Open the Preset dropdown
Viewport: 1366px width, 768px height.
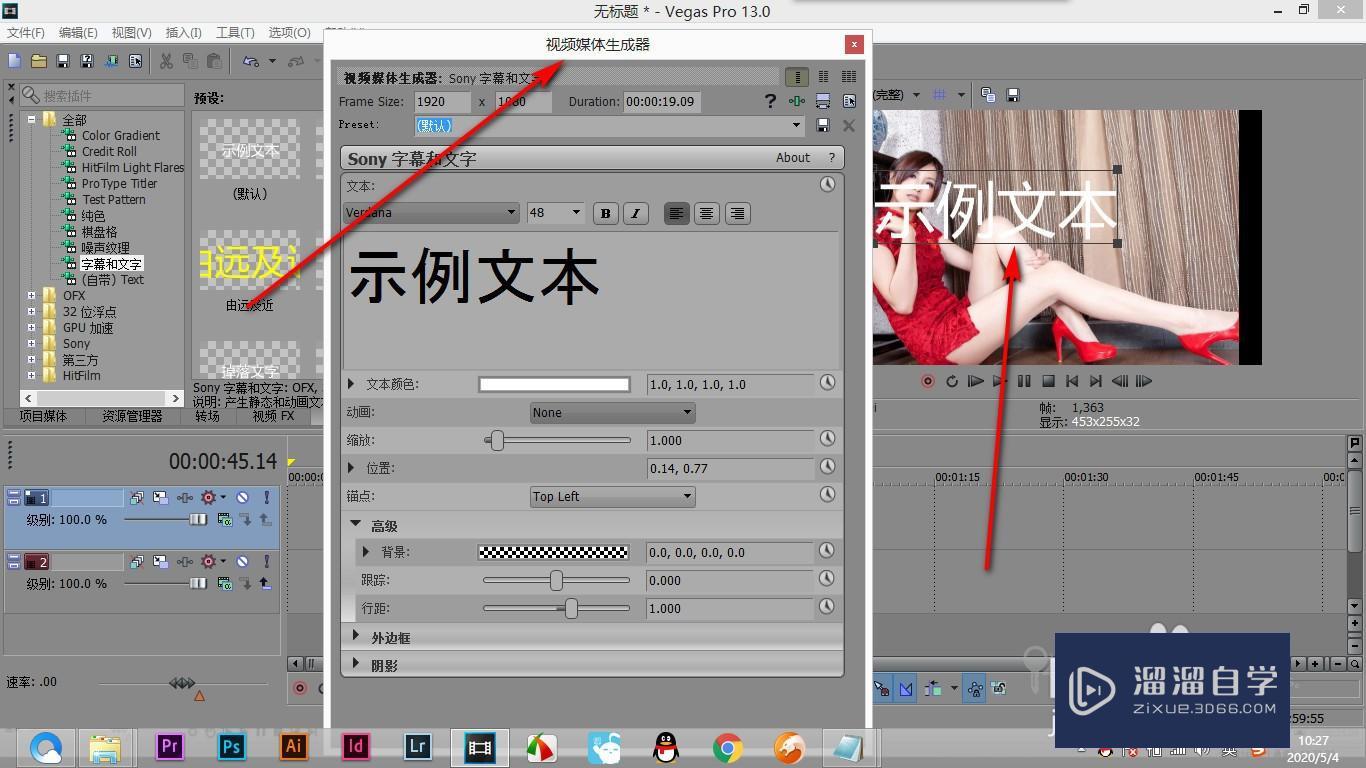pyautogui.click(x=797, y=125)
